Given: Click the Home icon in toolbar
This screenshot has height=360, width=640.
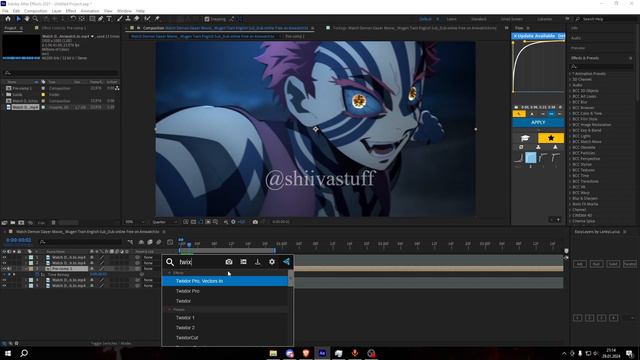Looking at the screenshot, I should click(8, 19).
